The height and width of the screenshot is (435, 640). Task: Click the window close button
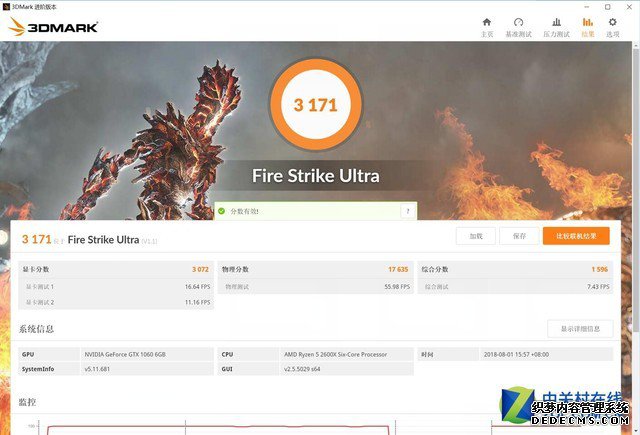pos(629,7)
